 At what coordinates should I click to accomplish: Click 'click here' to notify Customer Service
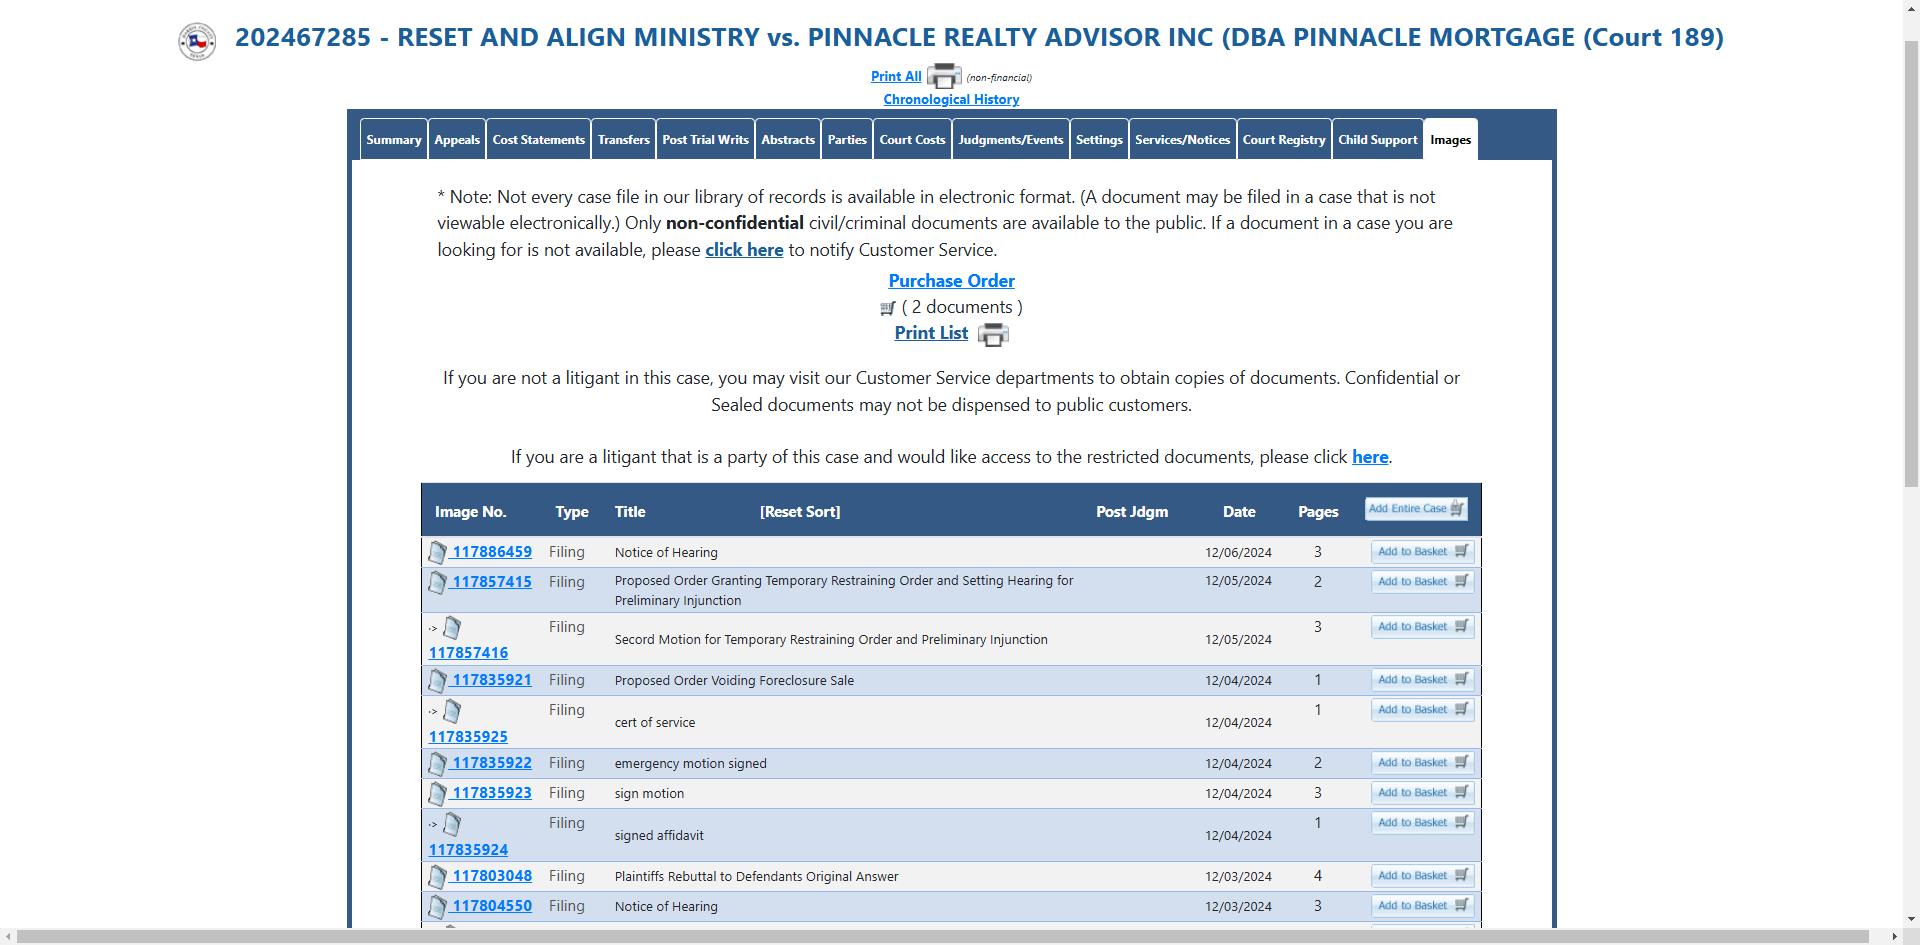click(x=744, y=250)
